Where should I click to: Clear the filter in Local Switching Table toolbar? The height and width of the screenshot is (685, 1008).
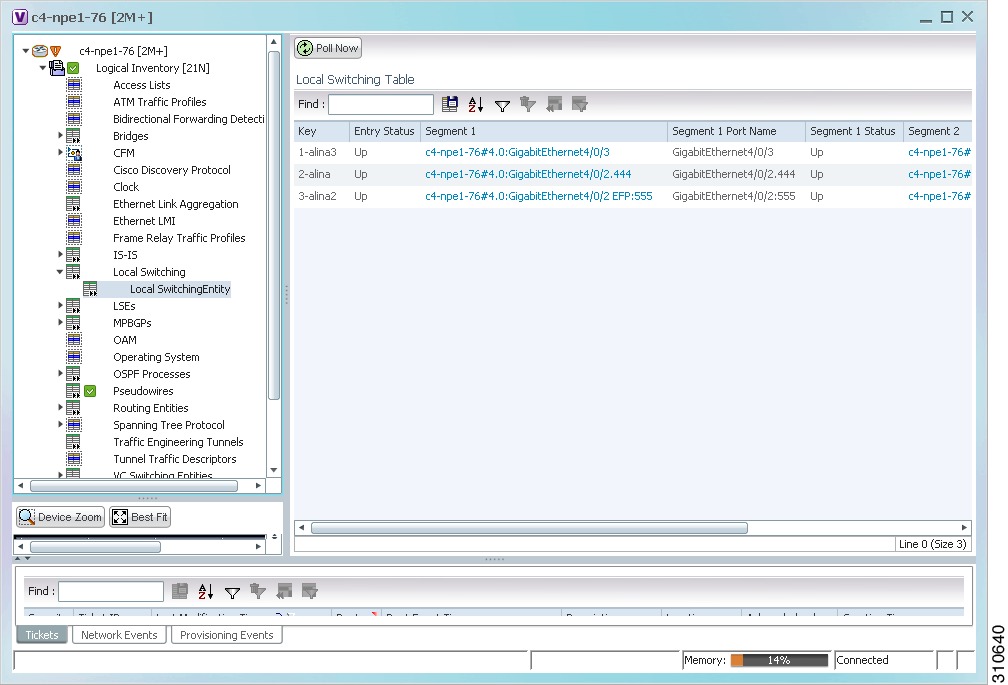pyautogui.click(x=528, y=104)
